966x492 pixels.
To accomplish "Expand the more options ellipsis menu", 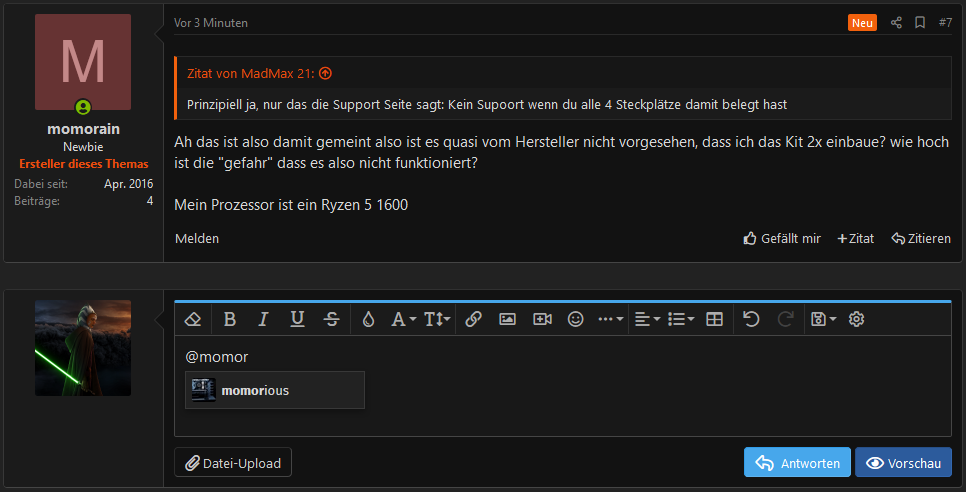I will [611, 319].
